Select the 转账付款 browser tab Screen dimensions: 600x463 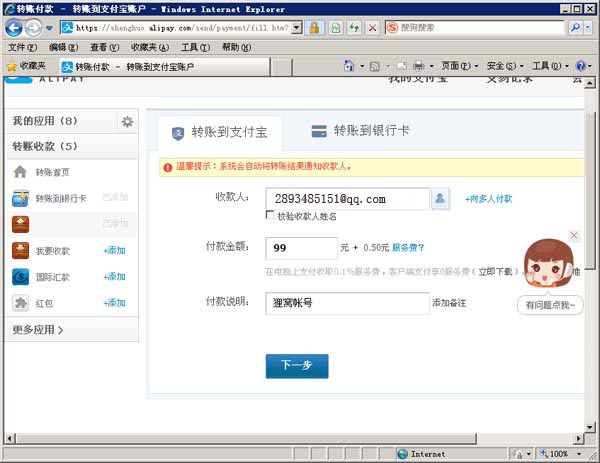pos(164,67)
